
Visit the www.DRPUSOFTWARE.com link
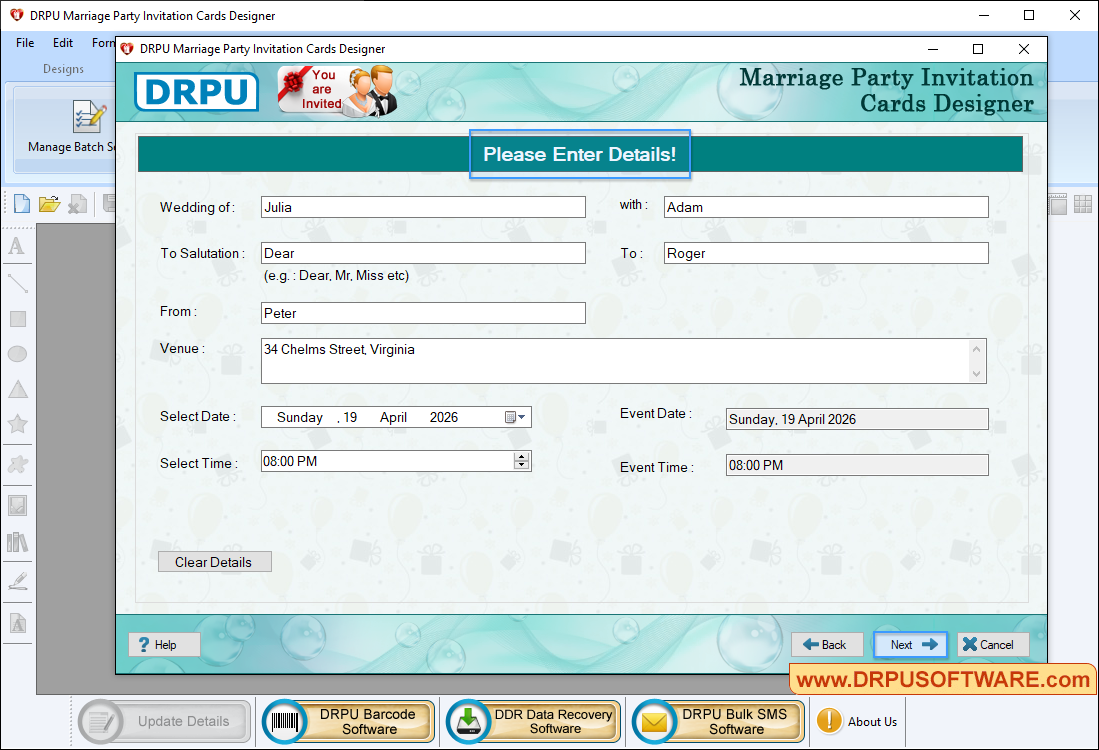(x=945, y=679)
